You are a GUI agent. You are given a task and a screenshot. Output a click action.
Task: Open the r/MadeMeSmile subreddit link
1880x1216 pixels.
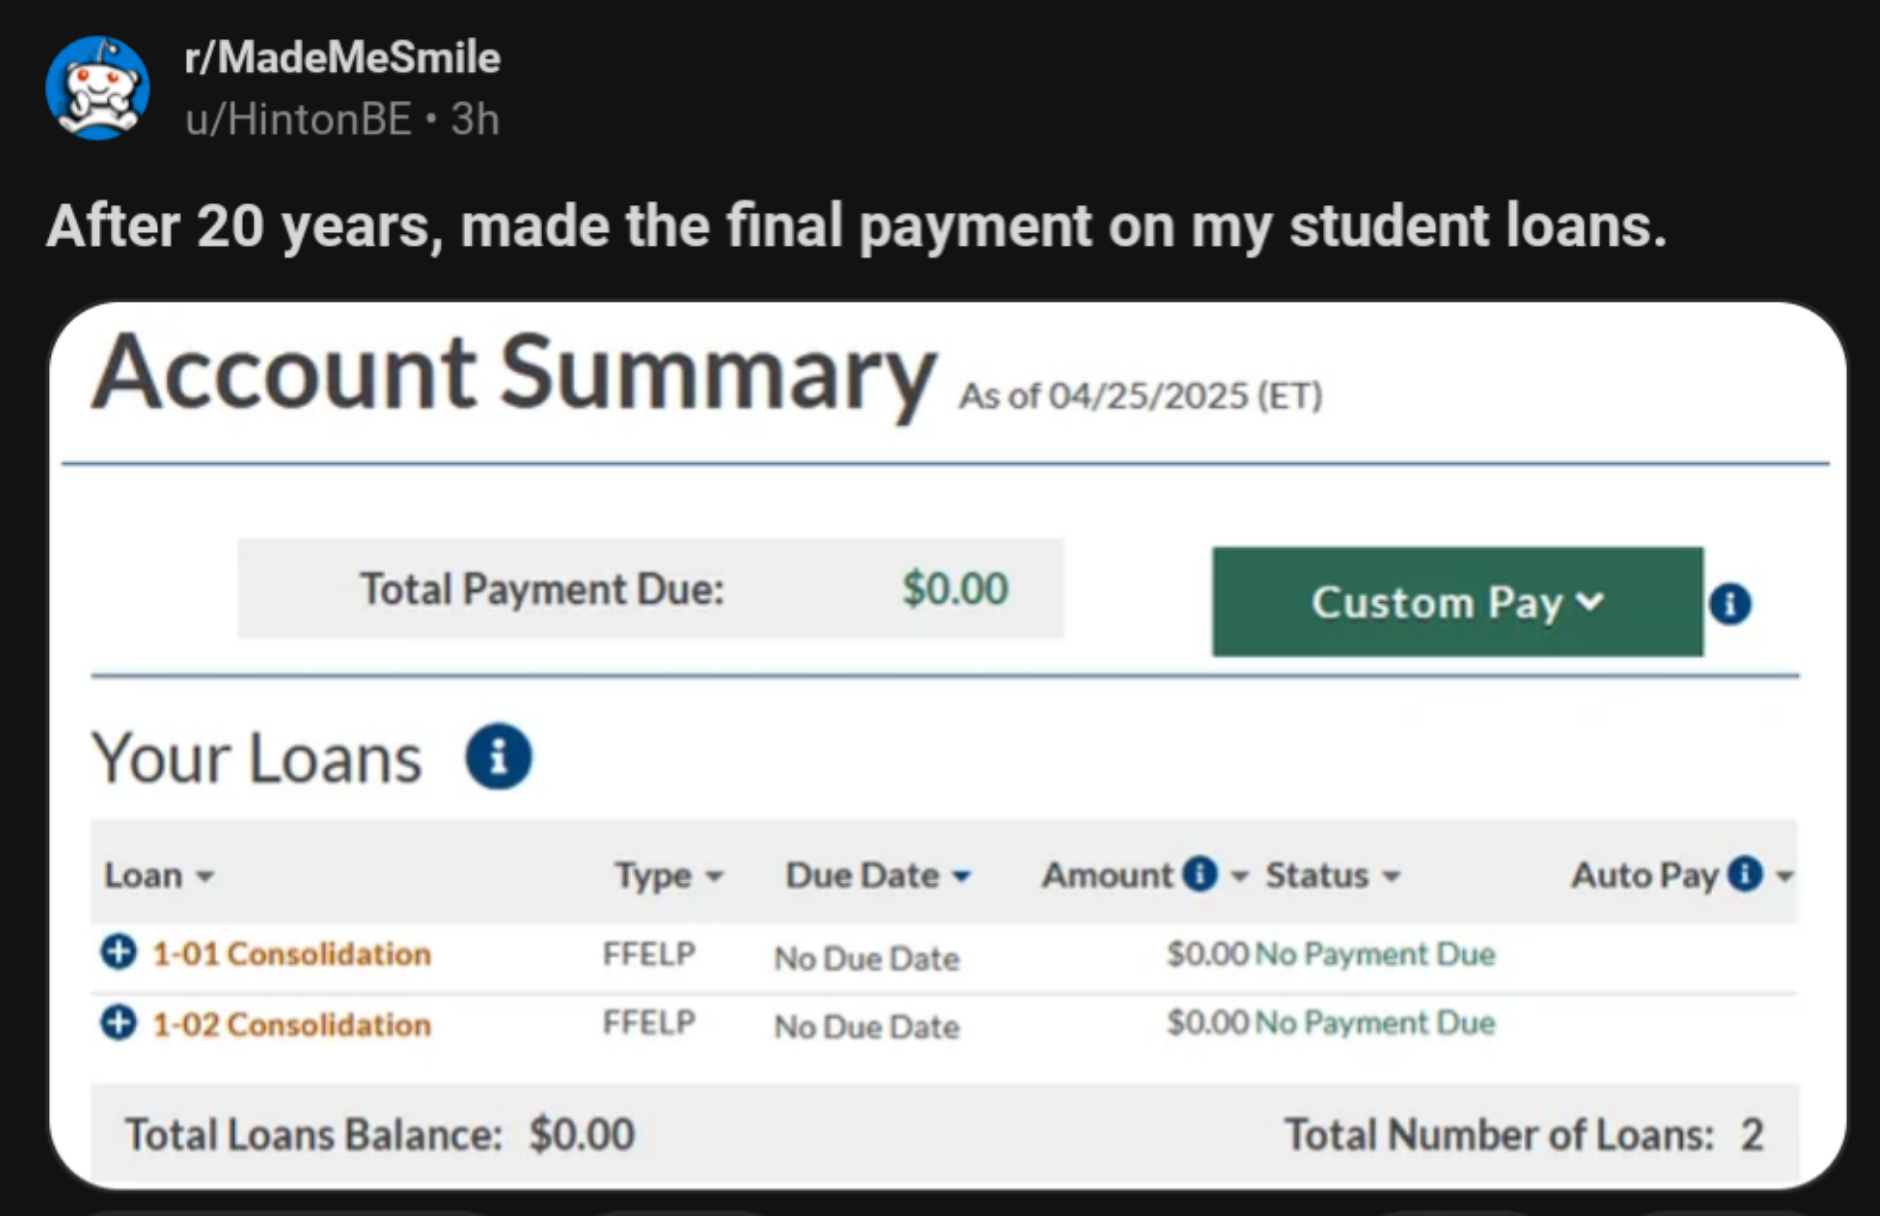342,58
